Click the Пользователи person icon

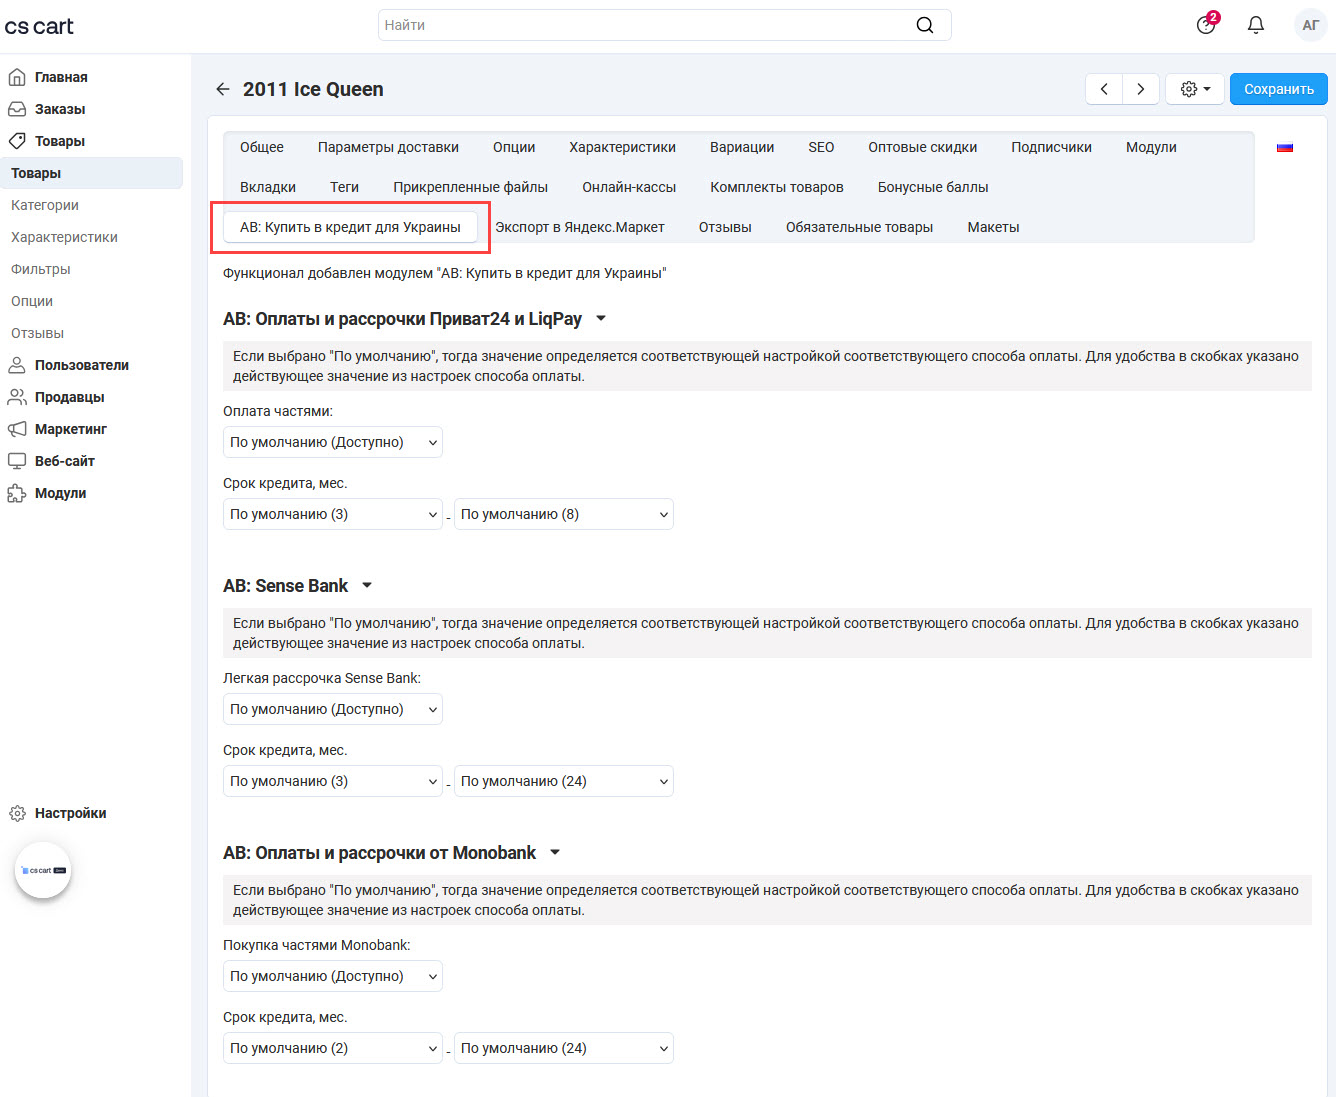(x=17, y=365)
